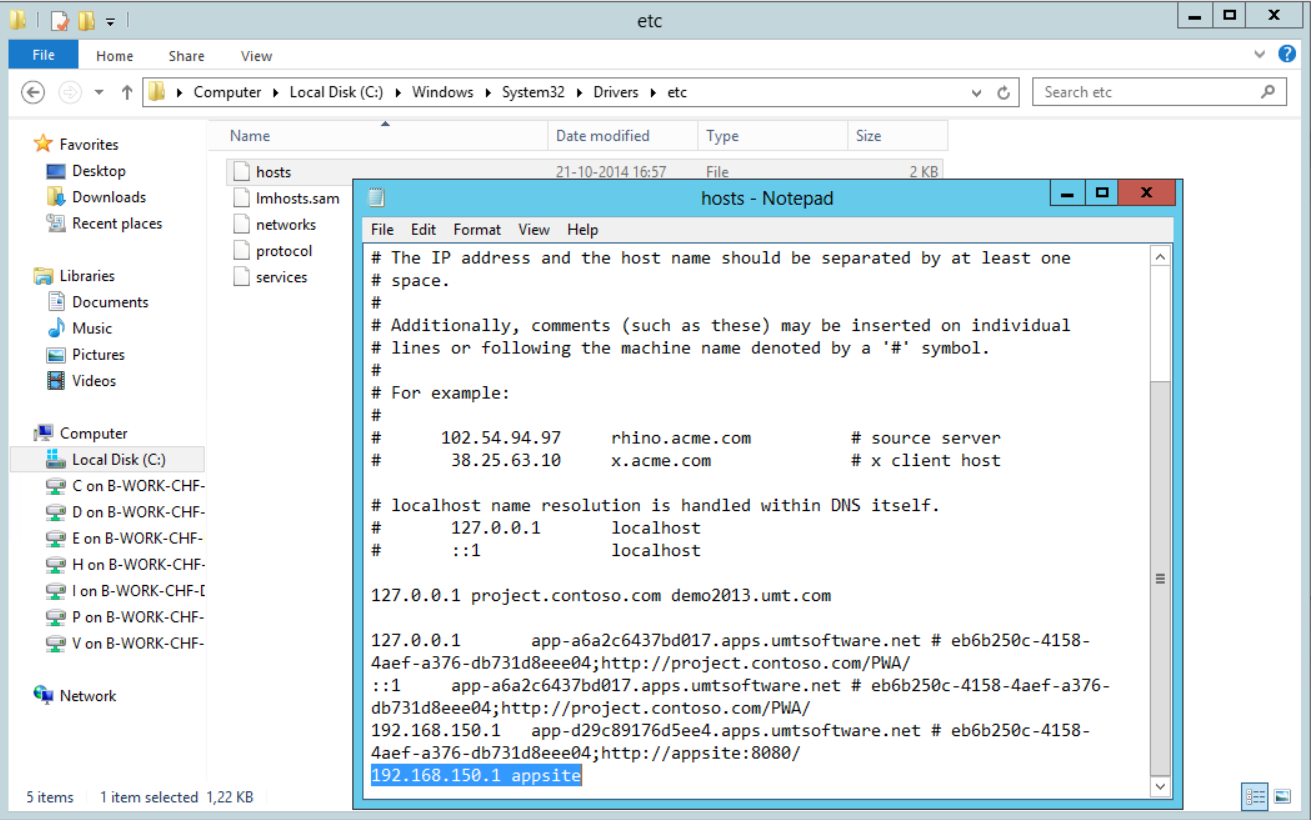
Task: Go back with the Explorer Back arrow
Action: pos(33,92)
